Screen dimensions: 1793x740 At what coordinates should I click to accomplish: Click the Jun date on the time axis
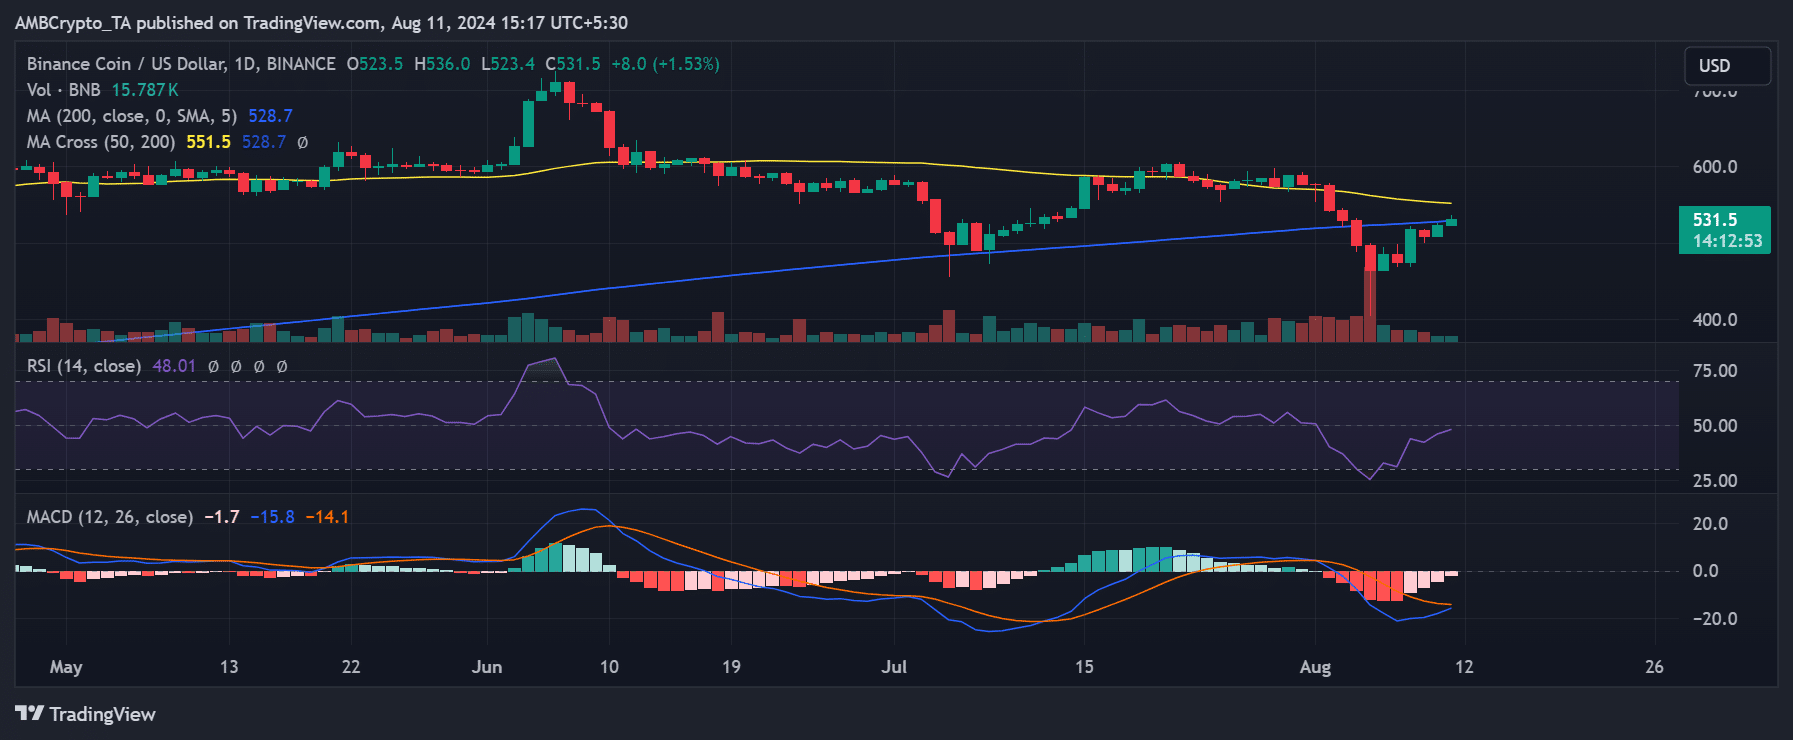tap(487, 667)
